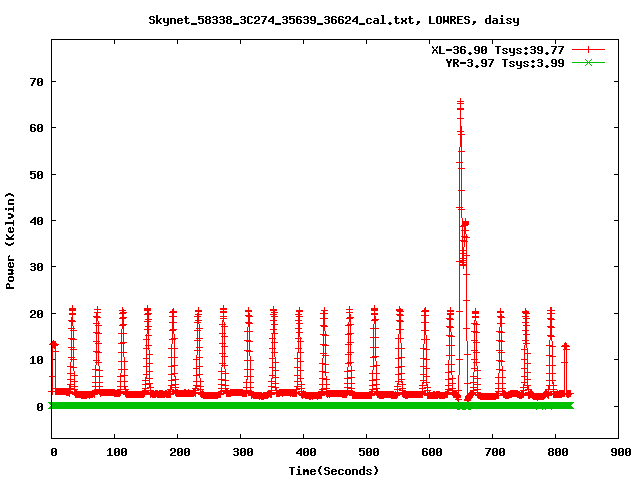This screenshot has height=480, width=640.
Task: Click the Power (Kelvin) axis label
Action: point(10,241)
